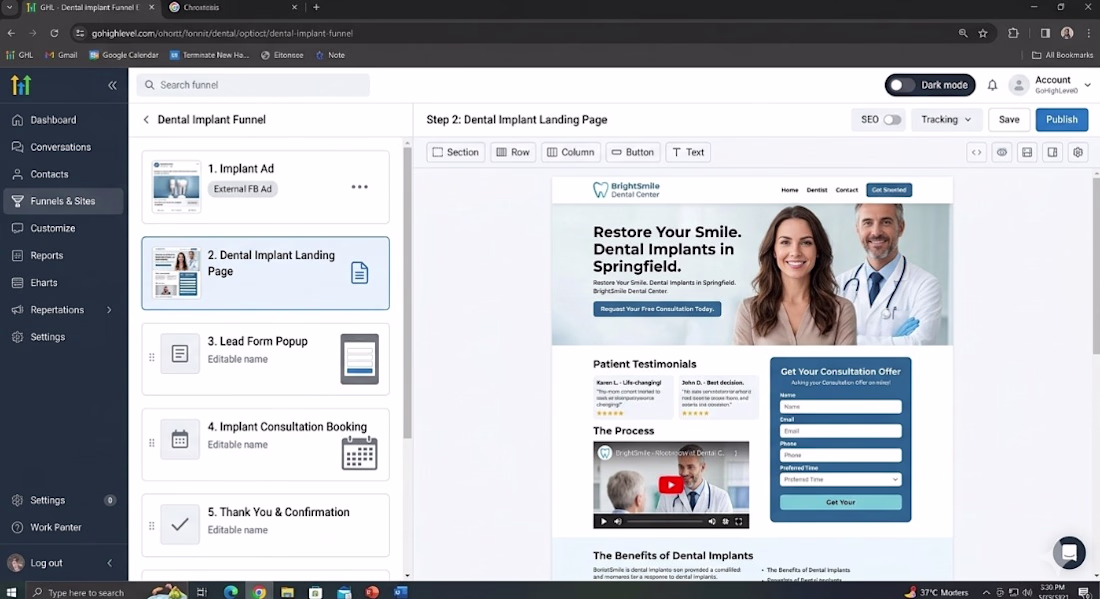The width and height of the screenshot is (1100, 599).
Task: Click the video progress bar
Action: pos(664,522)
